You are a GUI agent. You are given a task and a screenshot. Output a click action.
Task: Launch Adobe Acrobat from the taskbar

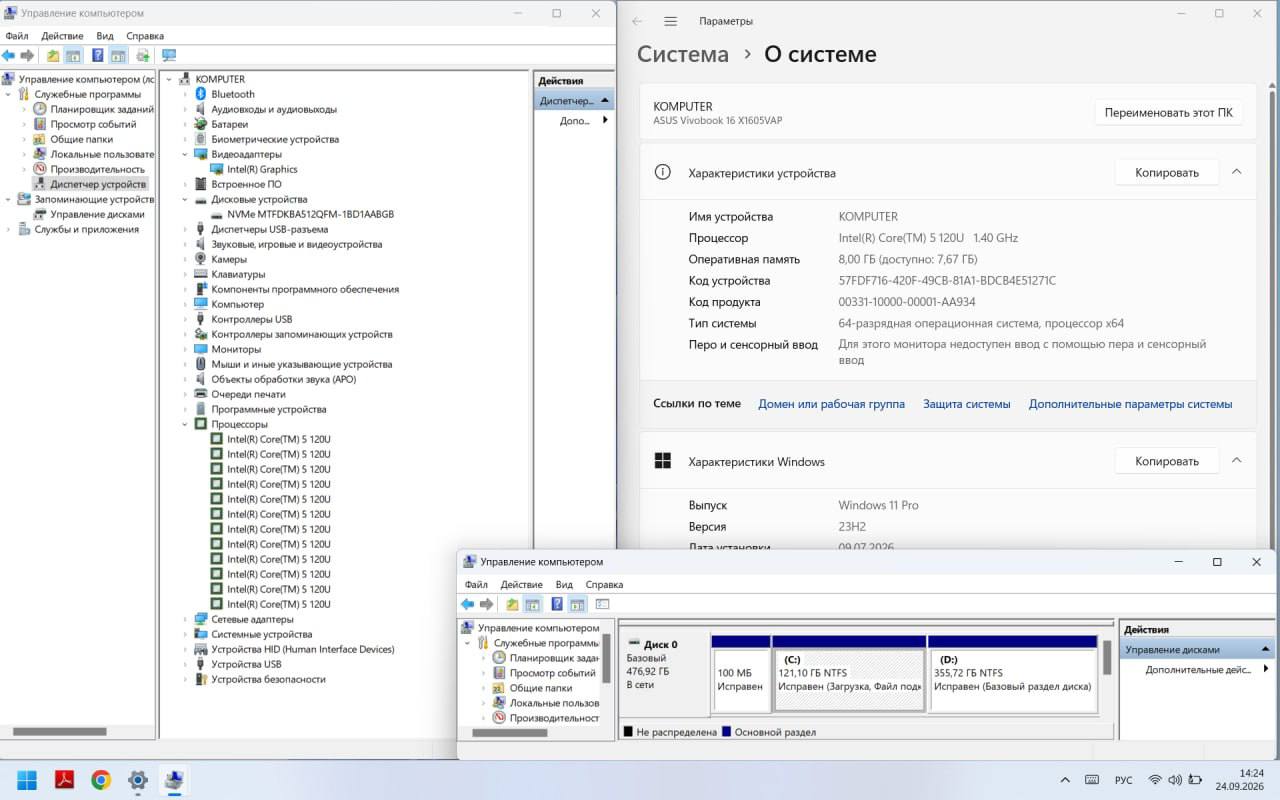(65, 779)
